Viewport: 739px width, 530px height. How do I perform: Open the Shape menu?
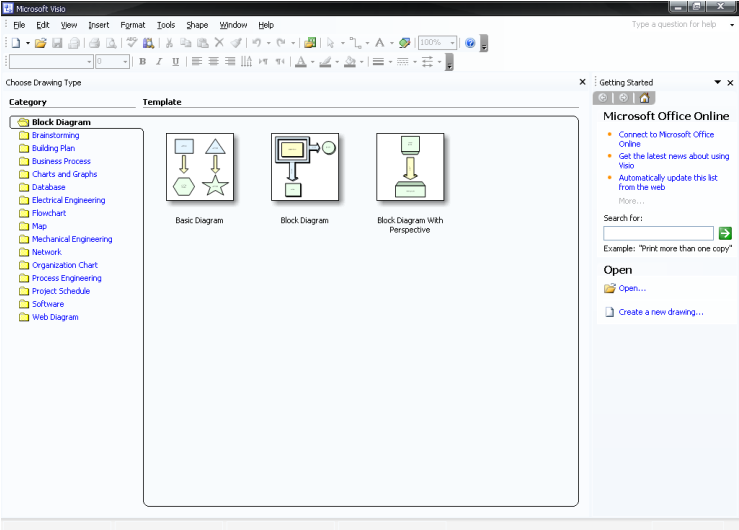[x=197, y=25]
